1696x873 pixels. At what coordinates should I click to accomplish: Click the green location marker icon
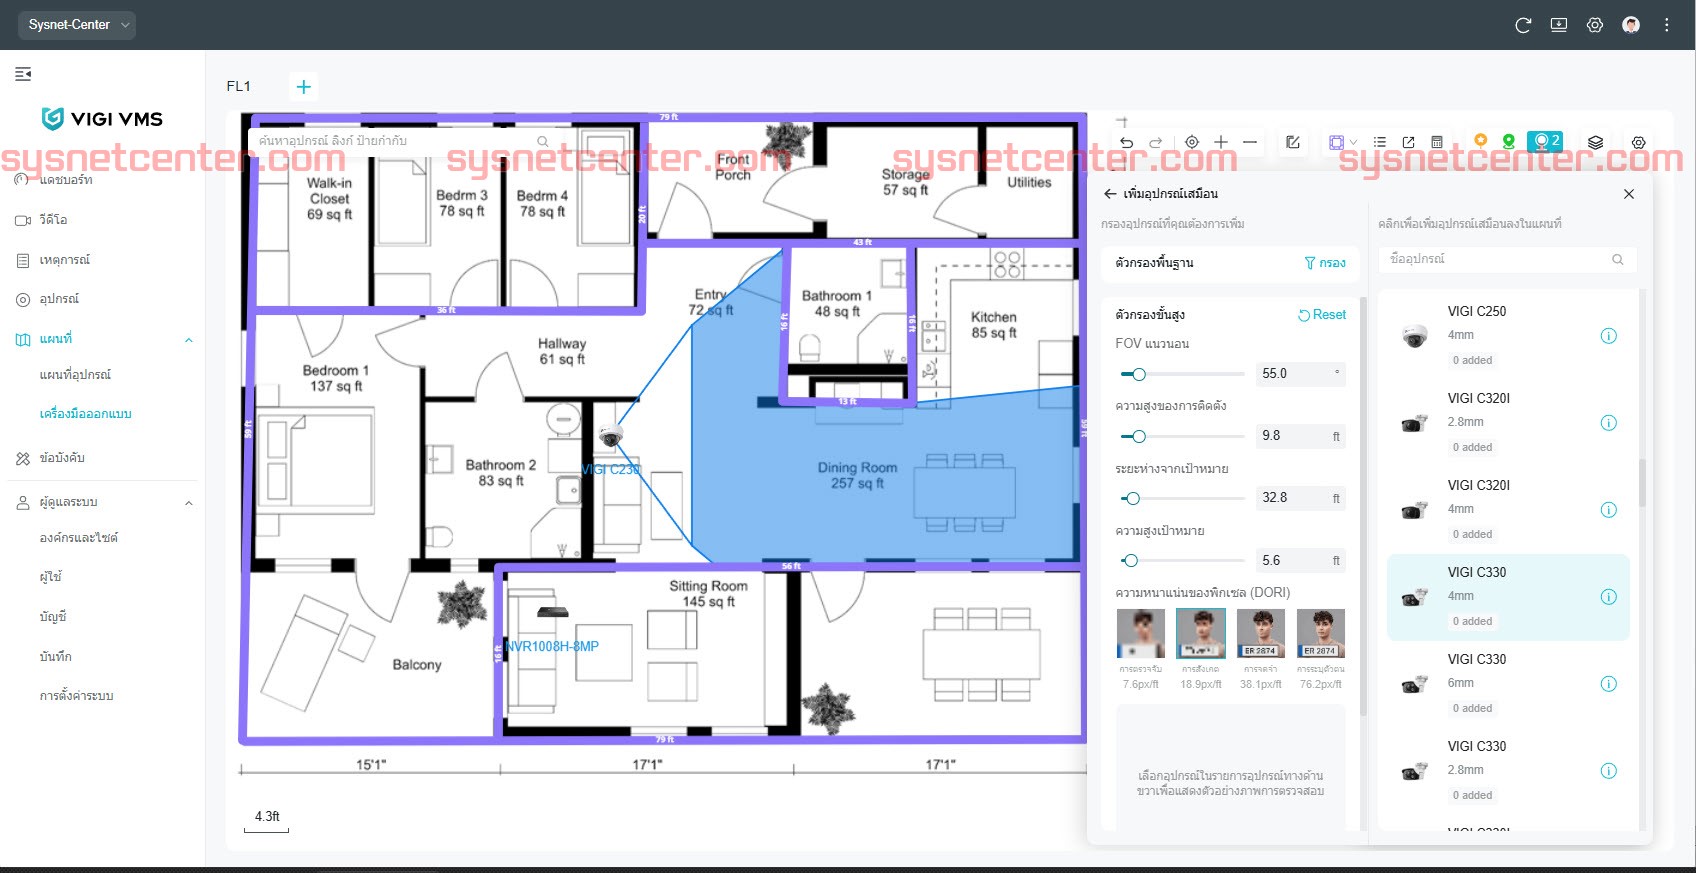(x=1509, y=142)
